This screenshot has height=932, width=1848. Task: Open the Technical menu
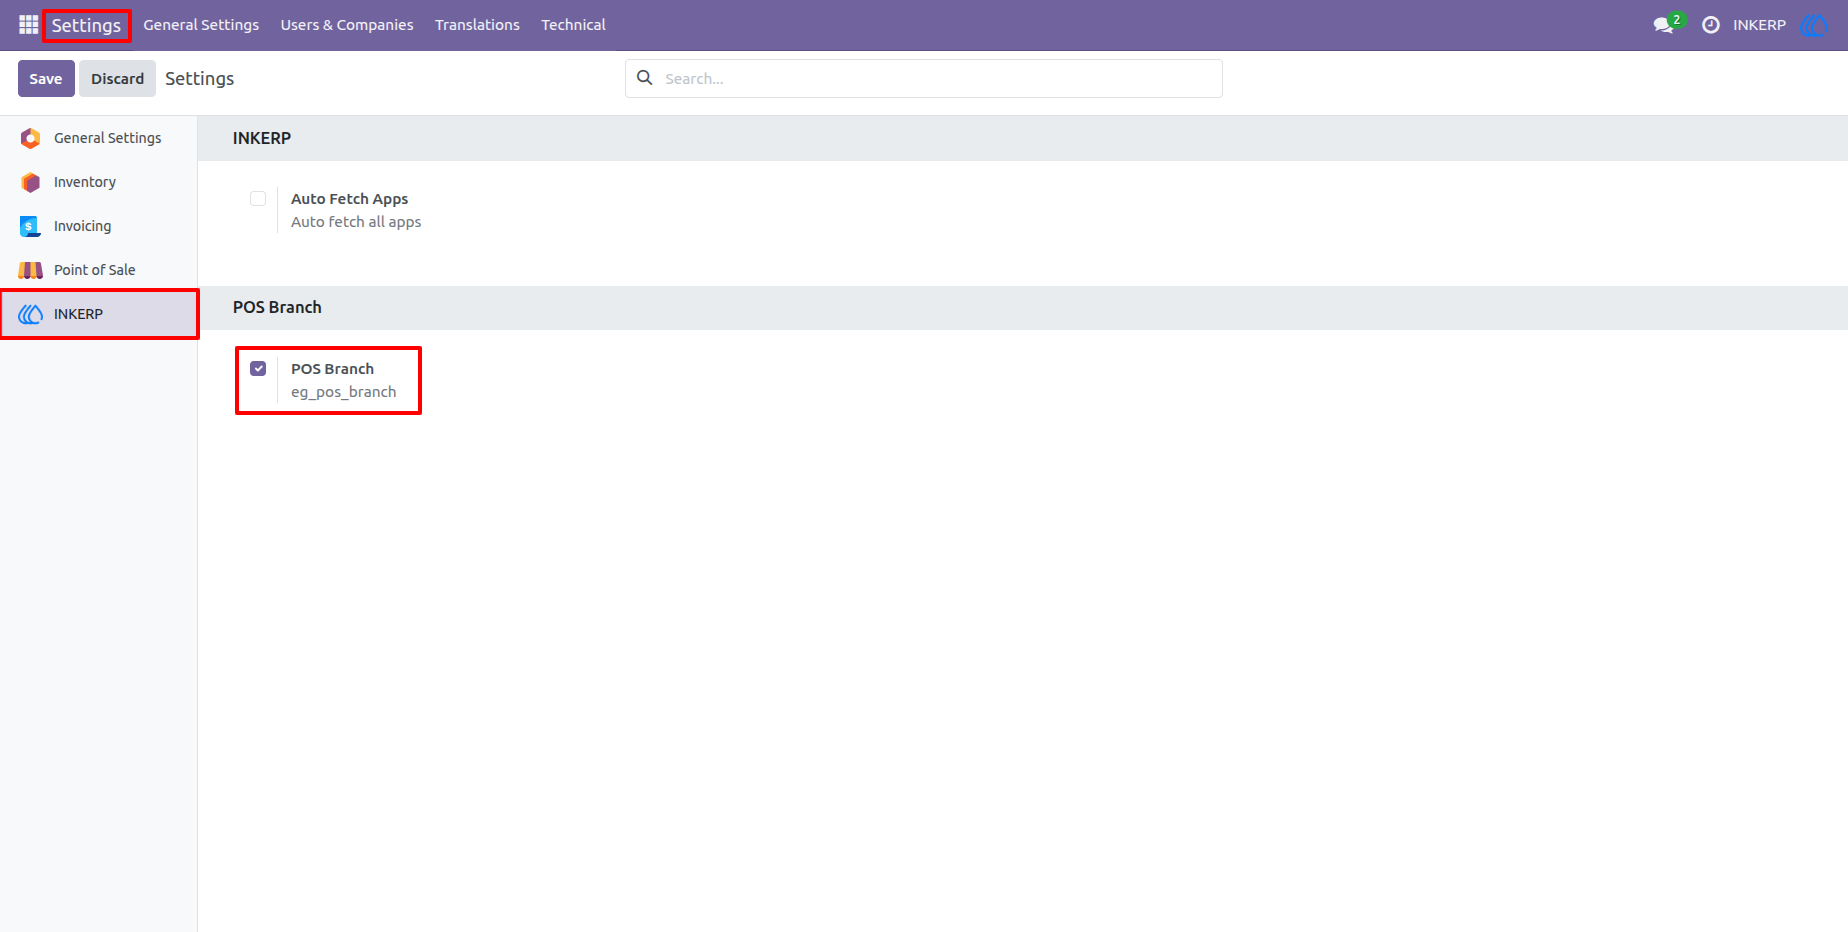[573, 25]
